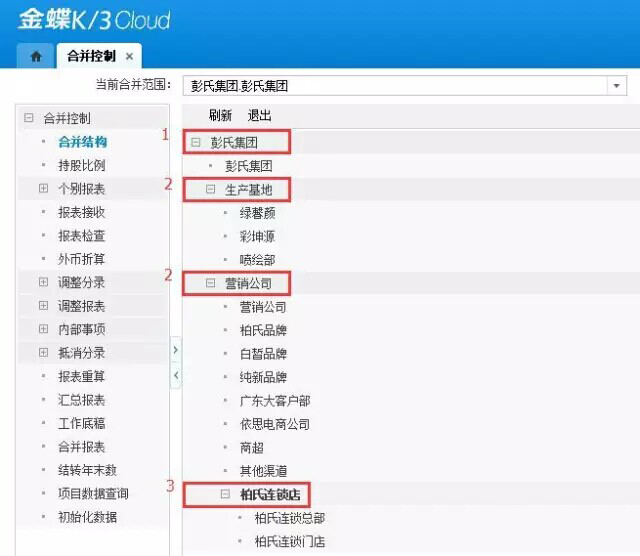640x556 pixels.
Task: Select 商超 in the structure tree
Action: pyautogui.click(x=252, y=448)
